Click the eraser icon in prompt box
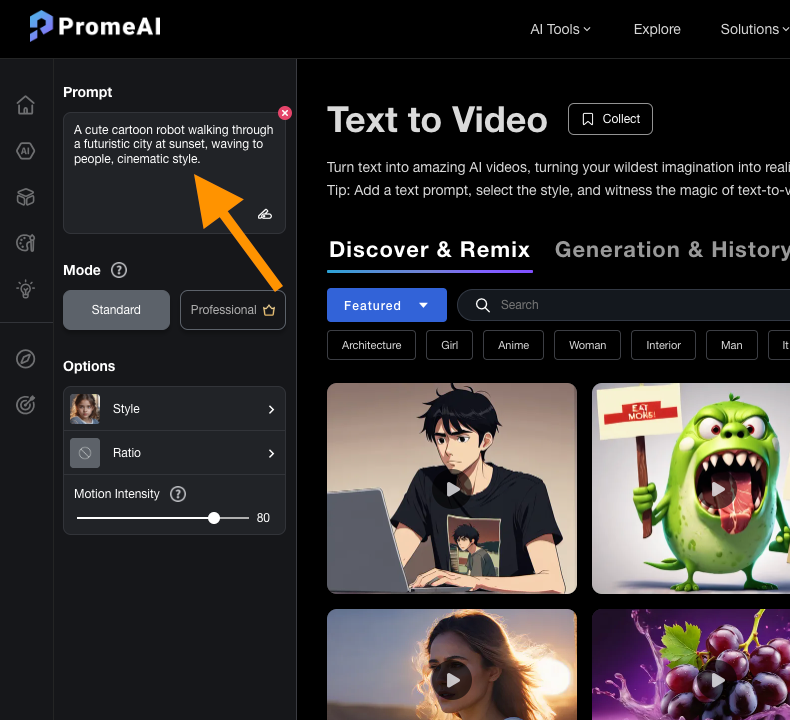This screenshot has width=790, height=720. (265, 213)
